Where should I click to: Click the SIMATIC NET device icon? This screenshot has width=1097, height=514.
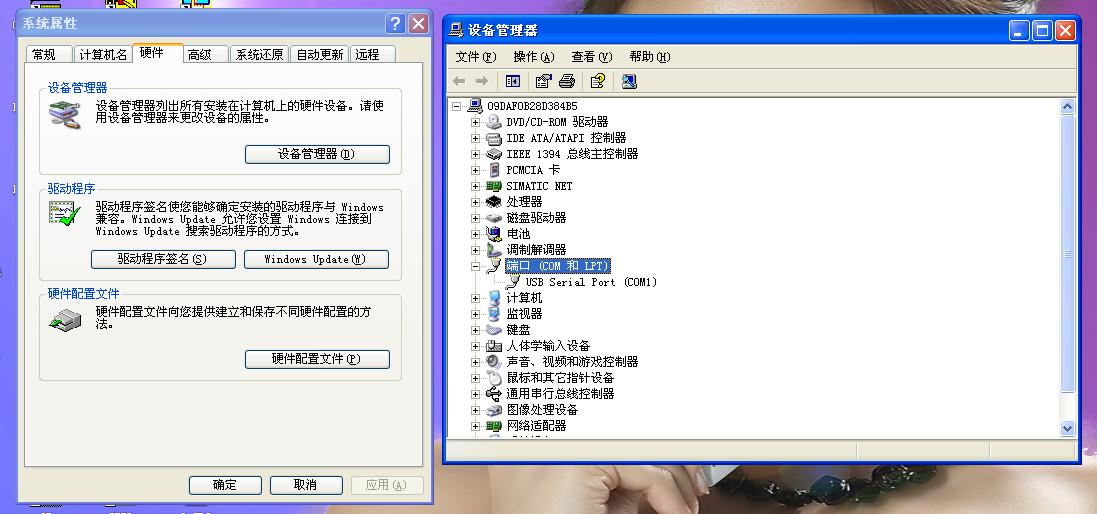(493, 186)
